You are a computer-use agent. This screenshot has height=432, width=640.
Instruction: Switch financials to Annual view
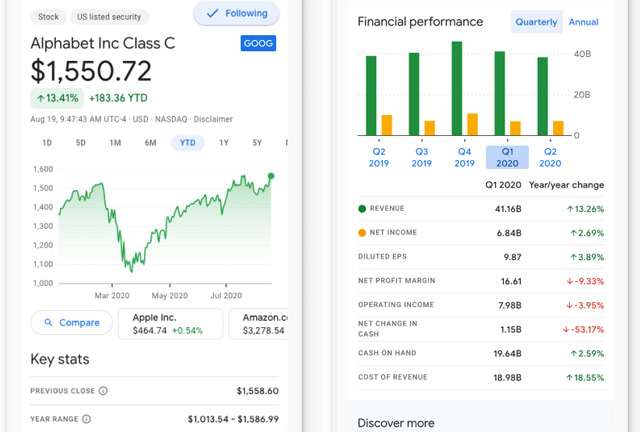pos(583,22)
